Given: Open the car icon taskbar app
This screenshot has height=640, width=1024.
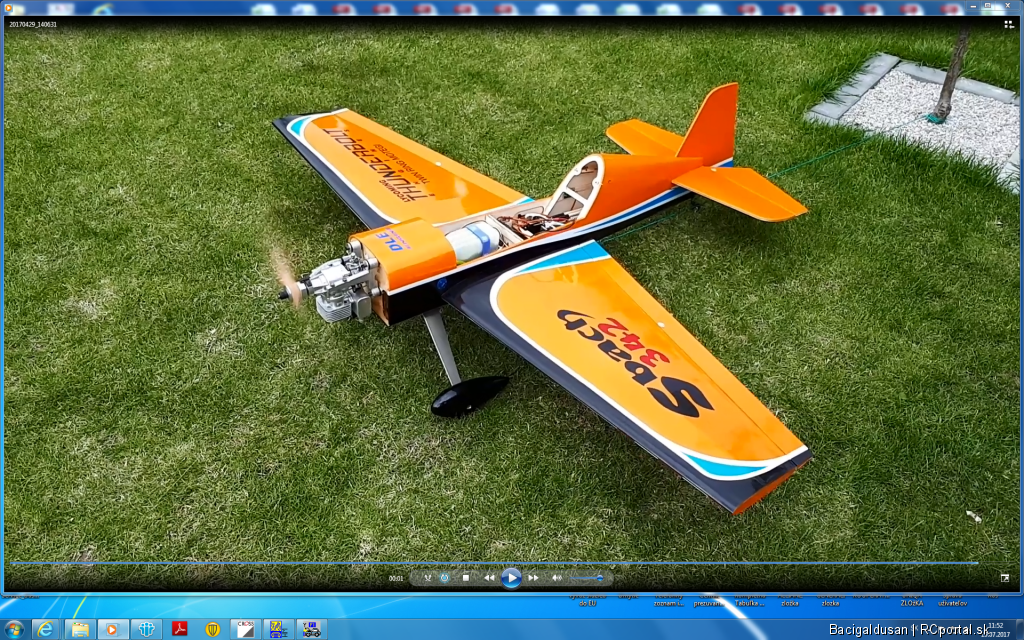Looking at the screenshot, I should click(312, 629).
